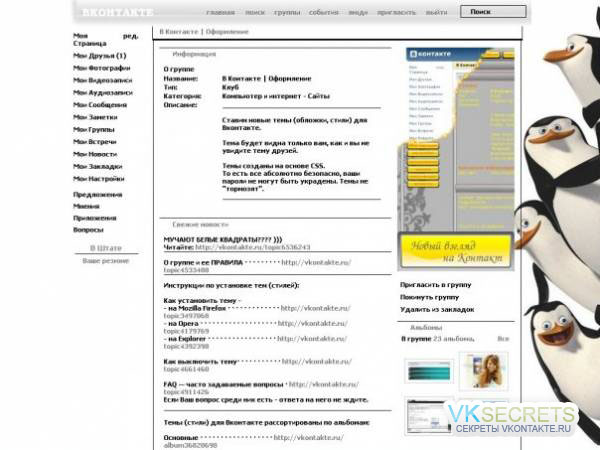
Task: Click the Информация section header
Action: 194,54
